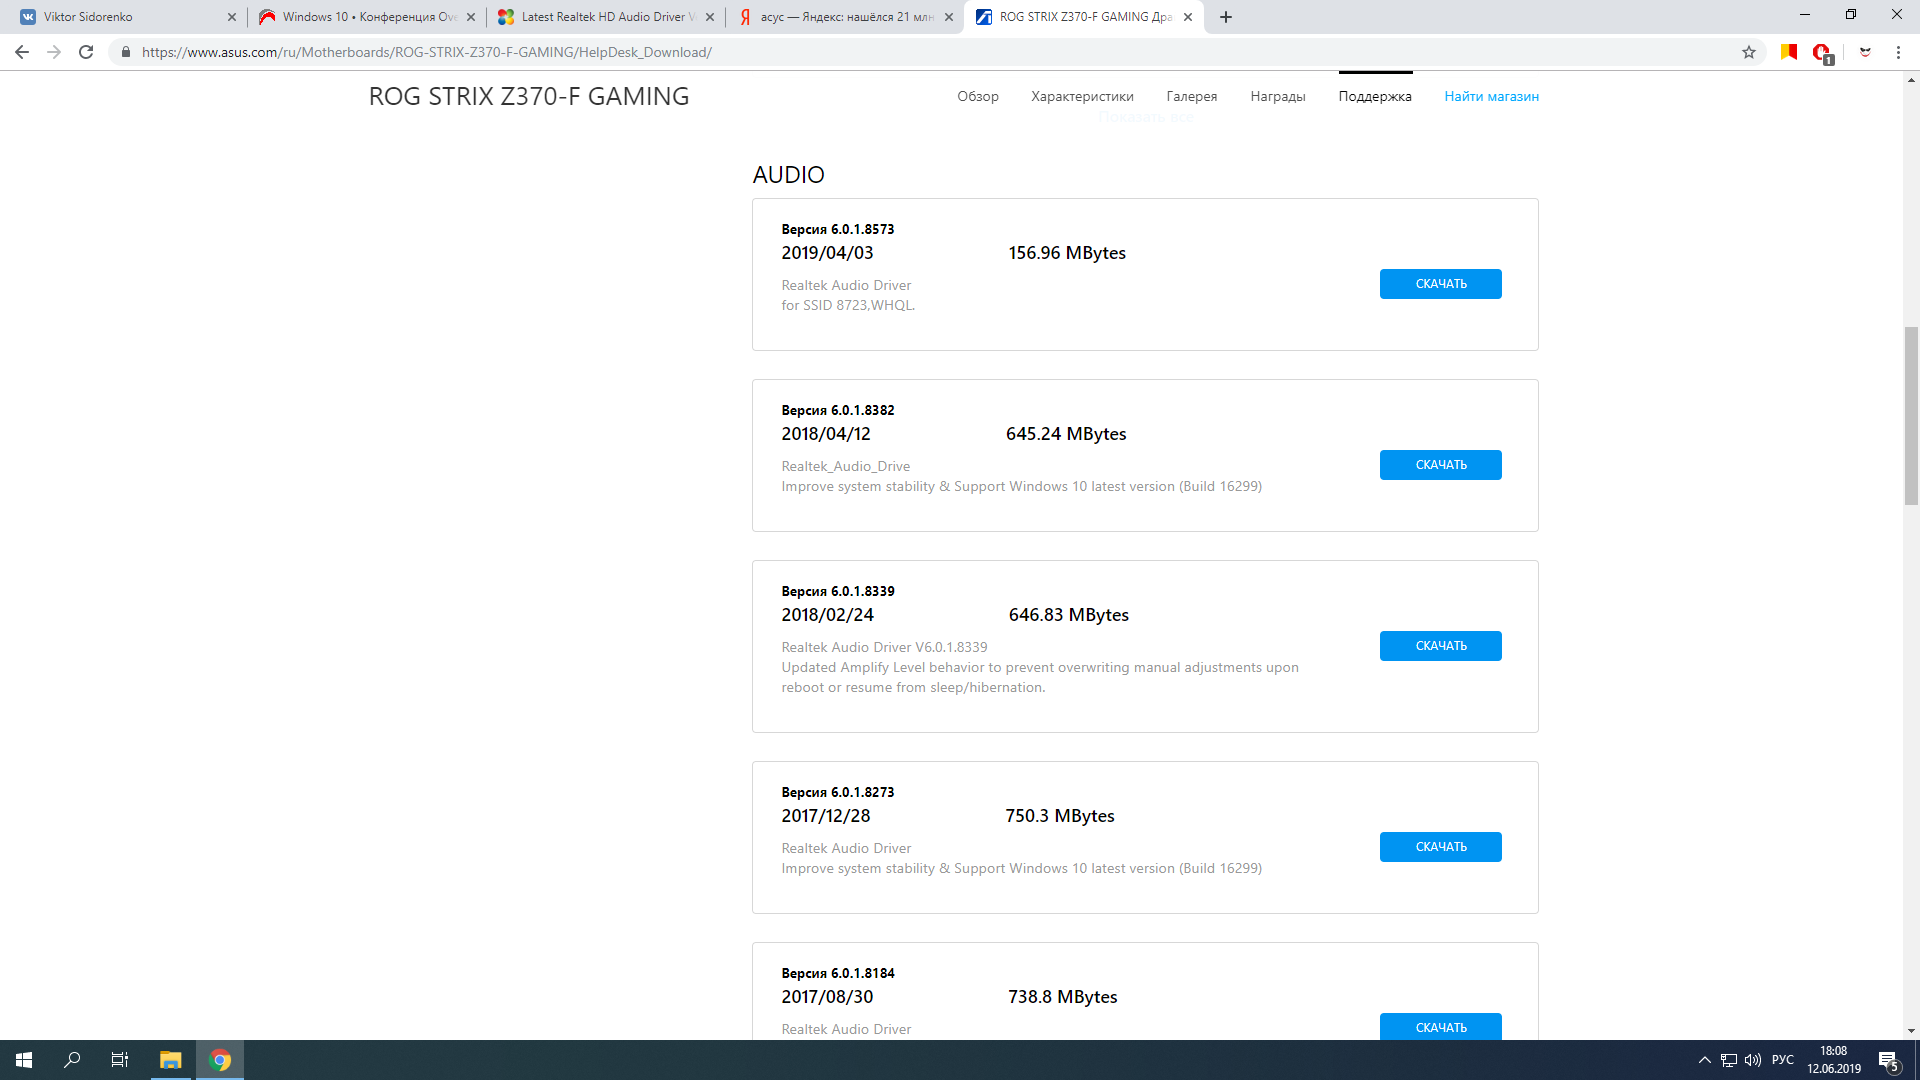Open the Характеристики menu item
1920x1080 pixels.
(1082, 96)
